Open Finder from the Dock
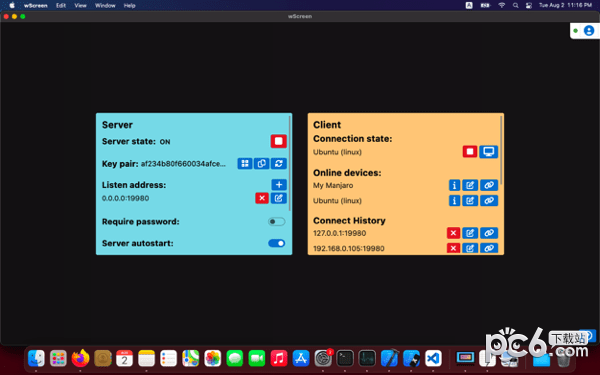Viewport: 600px width, 375px height. click(x=36, y=359)
